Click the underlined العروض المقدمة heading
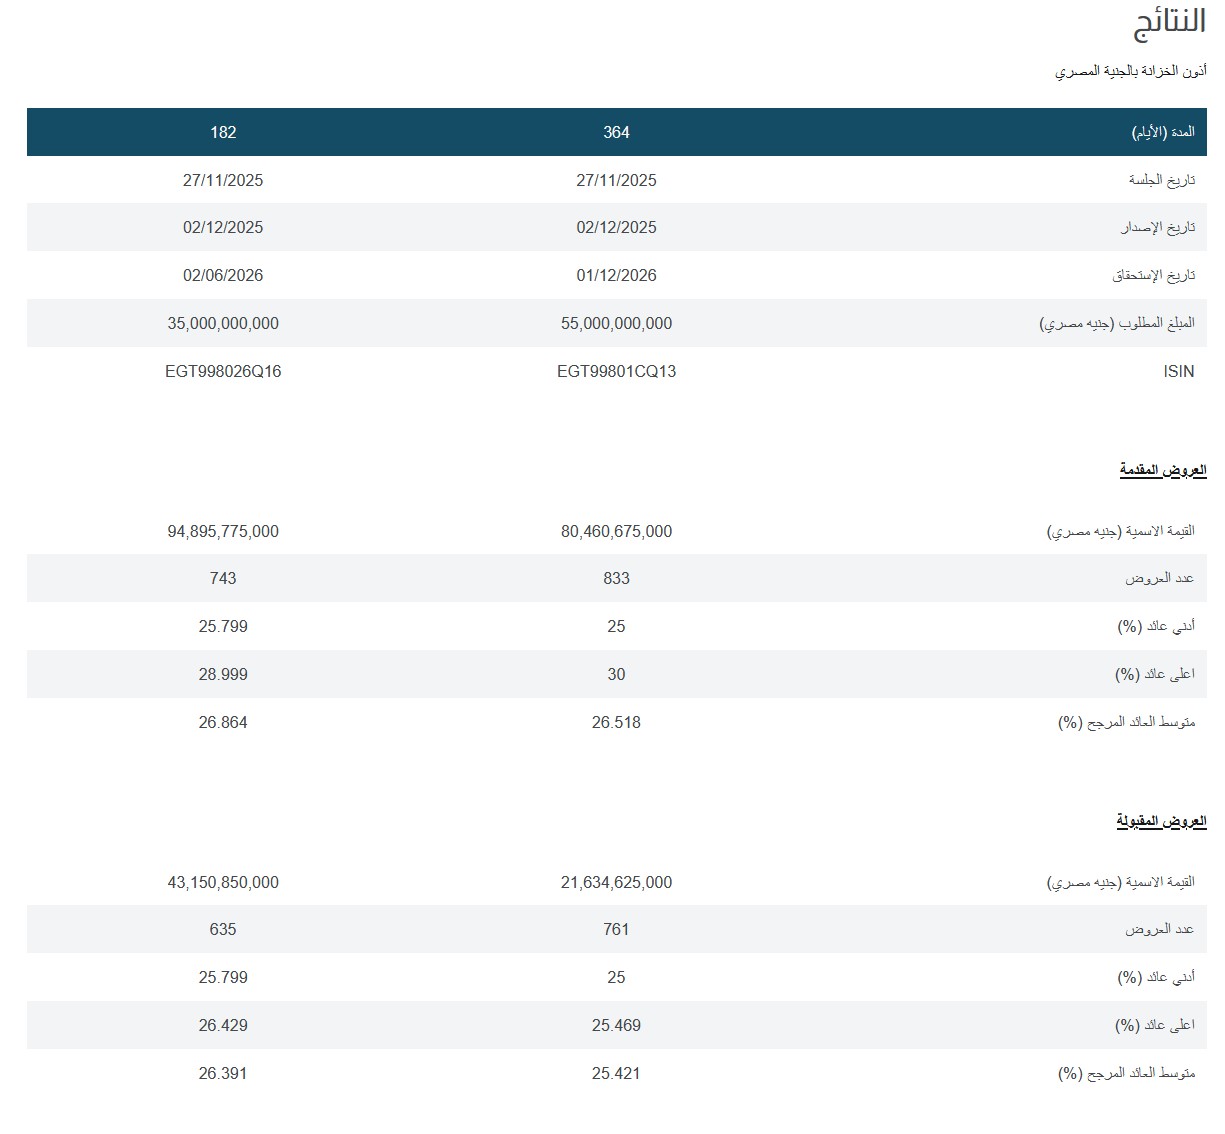This screenshot has width=1225, height=1134. click(1162, 470)
